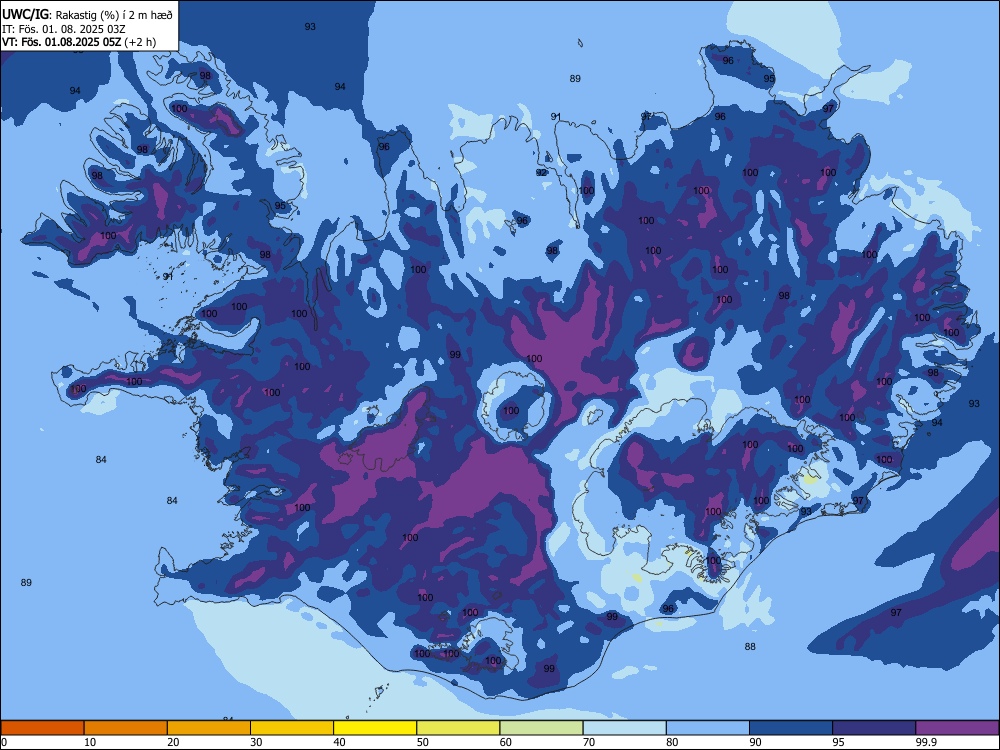The image size is (1000, 750).
Task: Pick the purple above-99.9 legend swatch
Action: [x=957, y=728]
